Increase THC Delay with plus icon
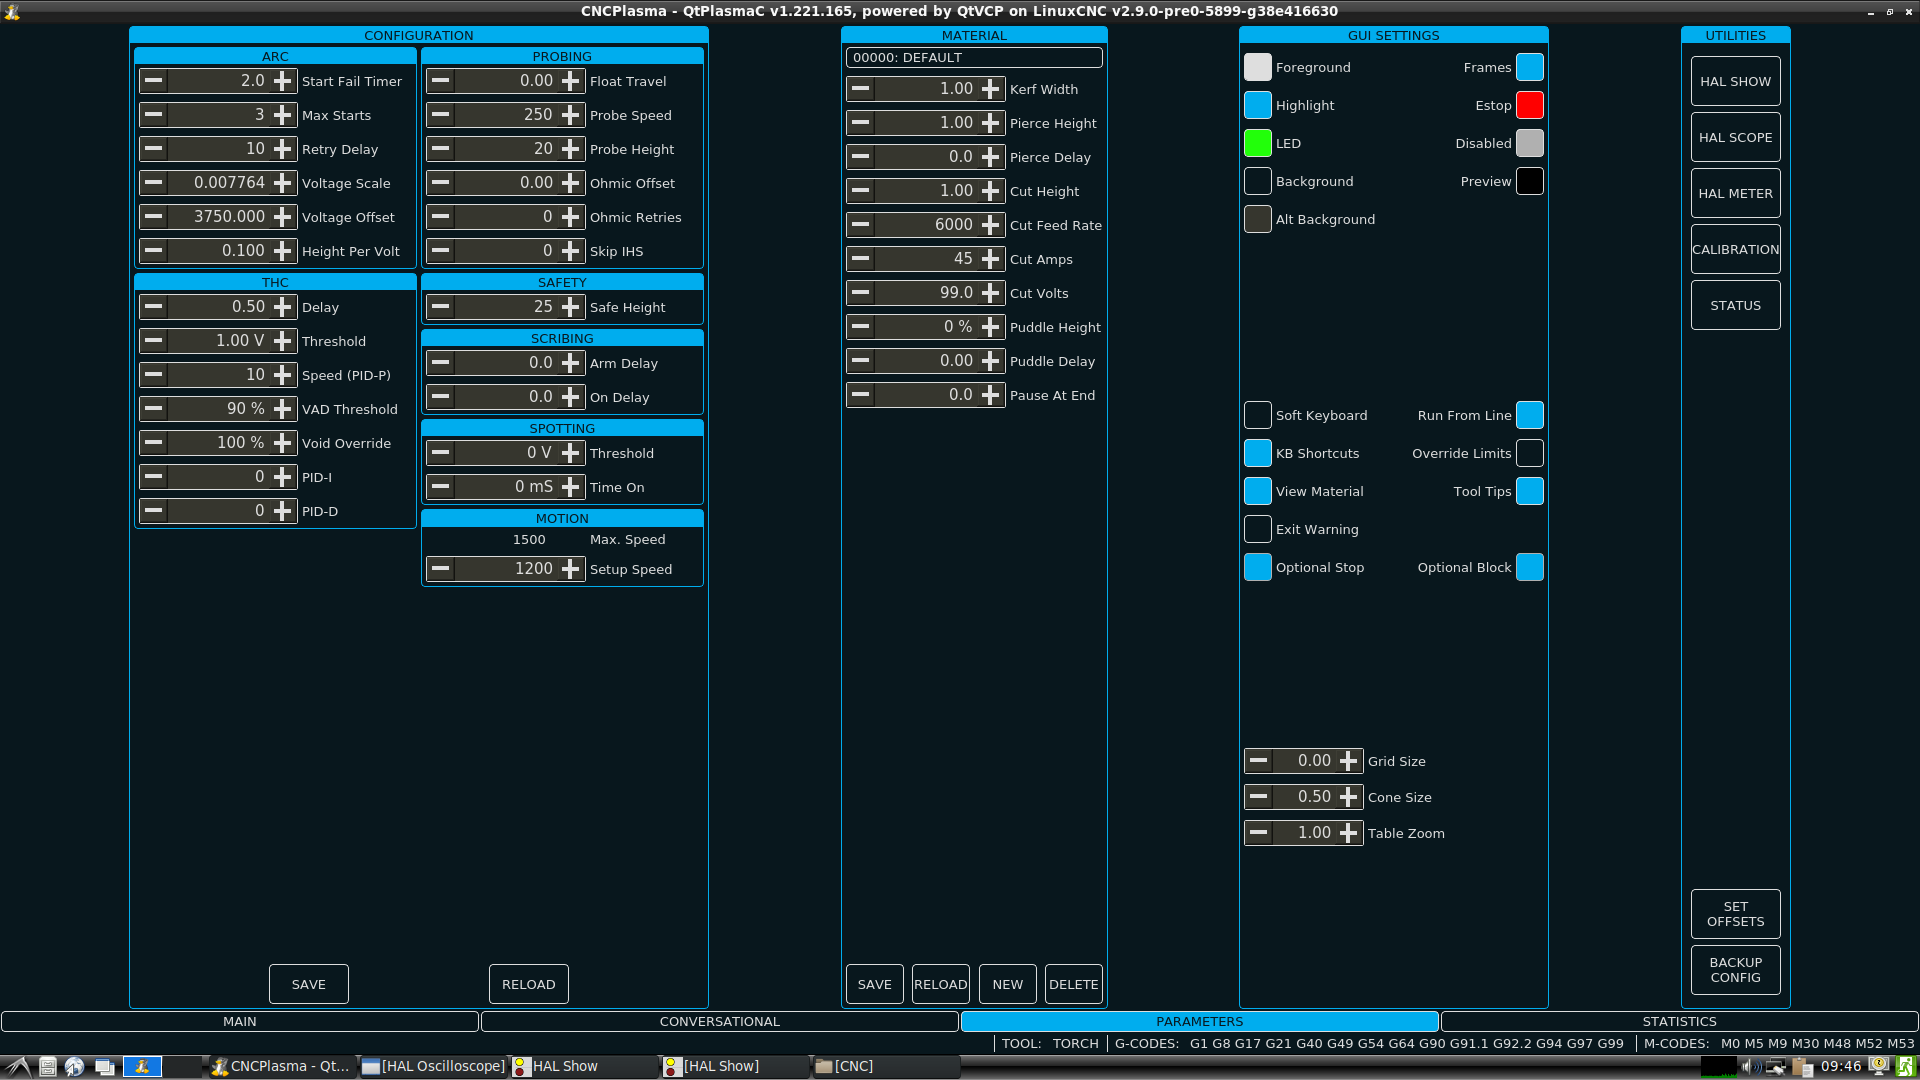 click(x=283, y=307)
